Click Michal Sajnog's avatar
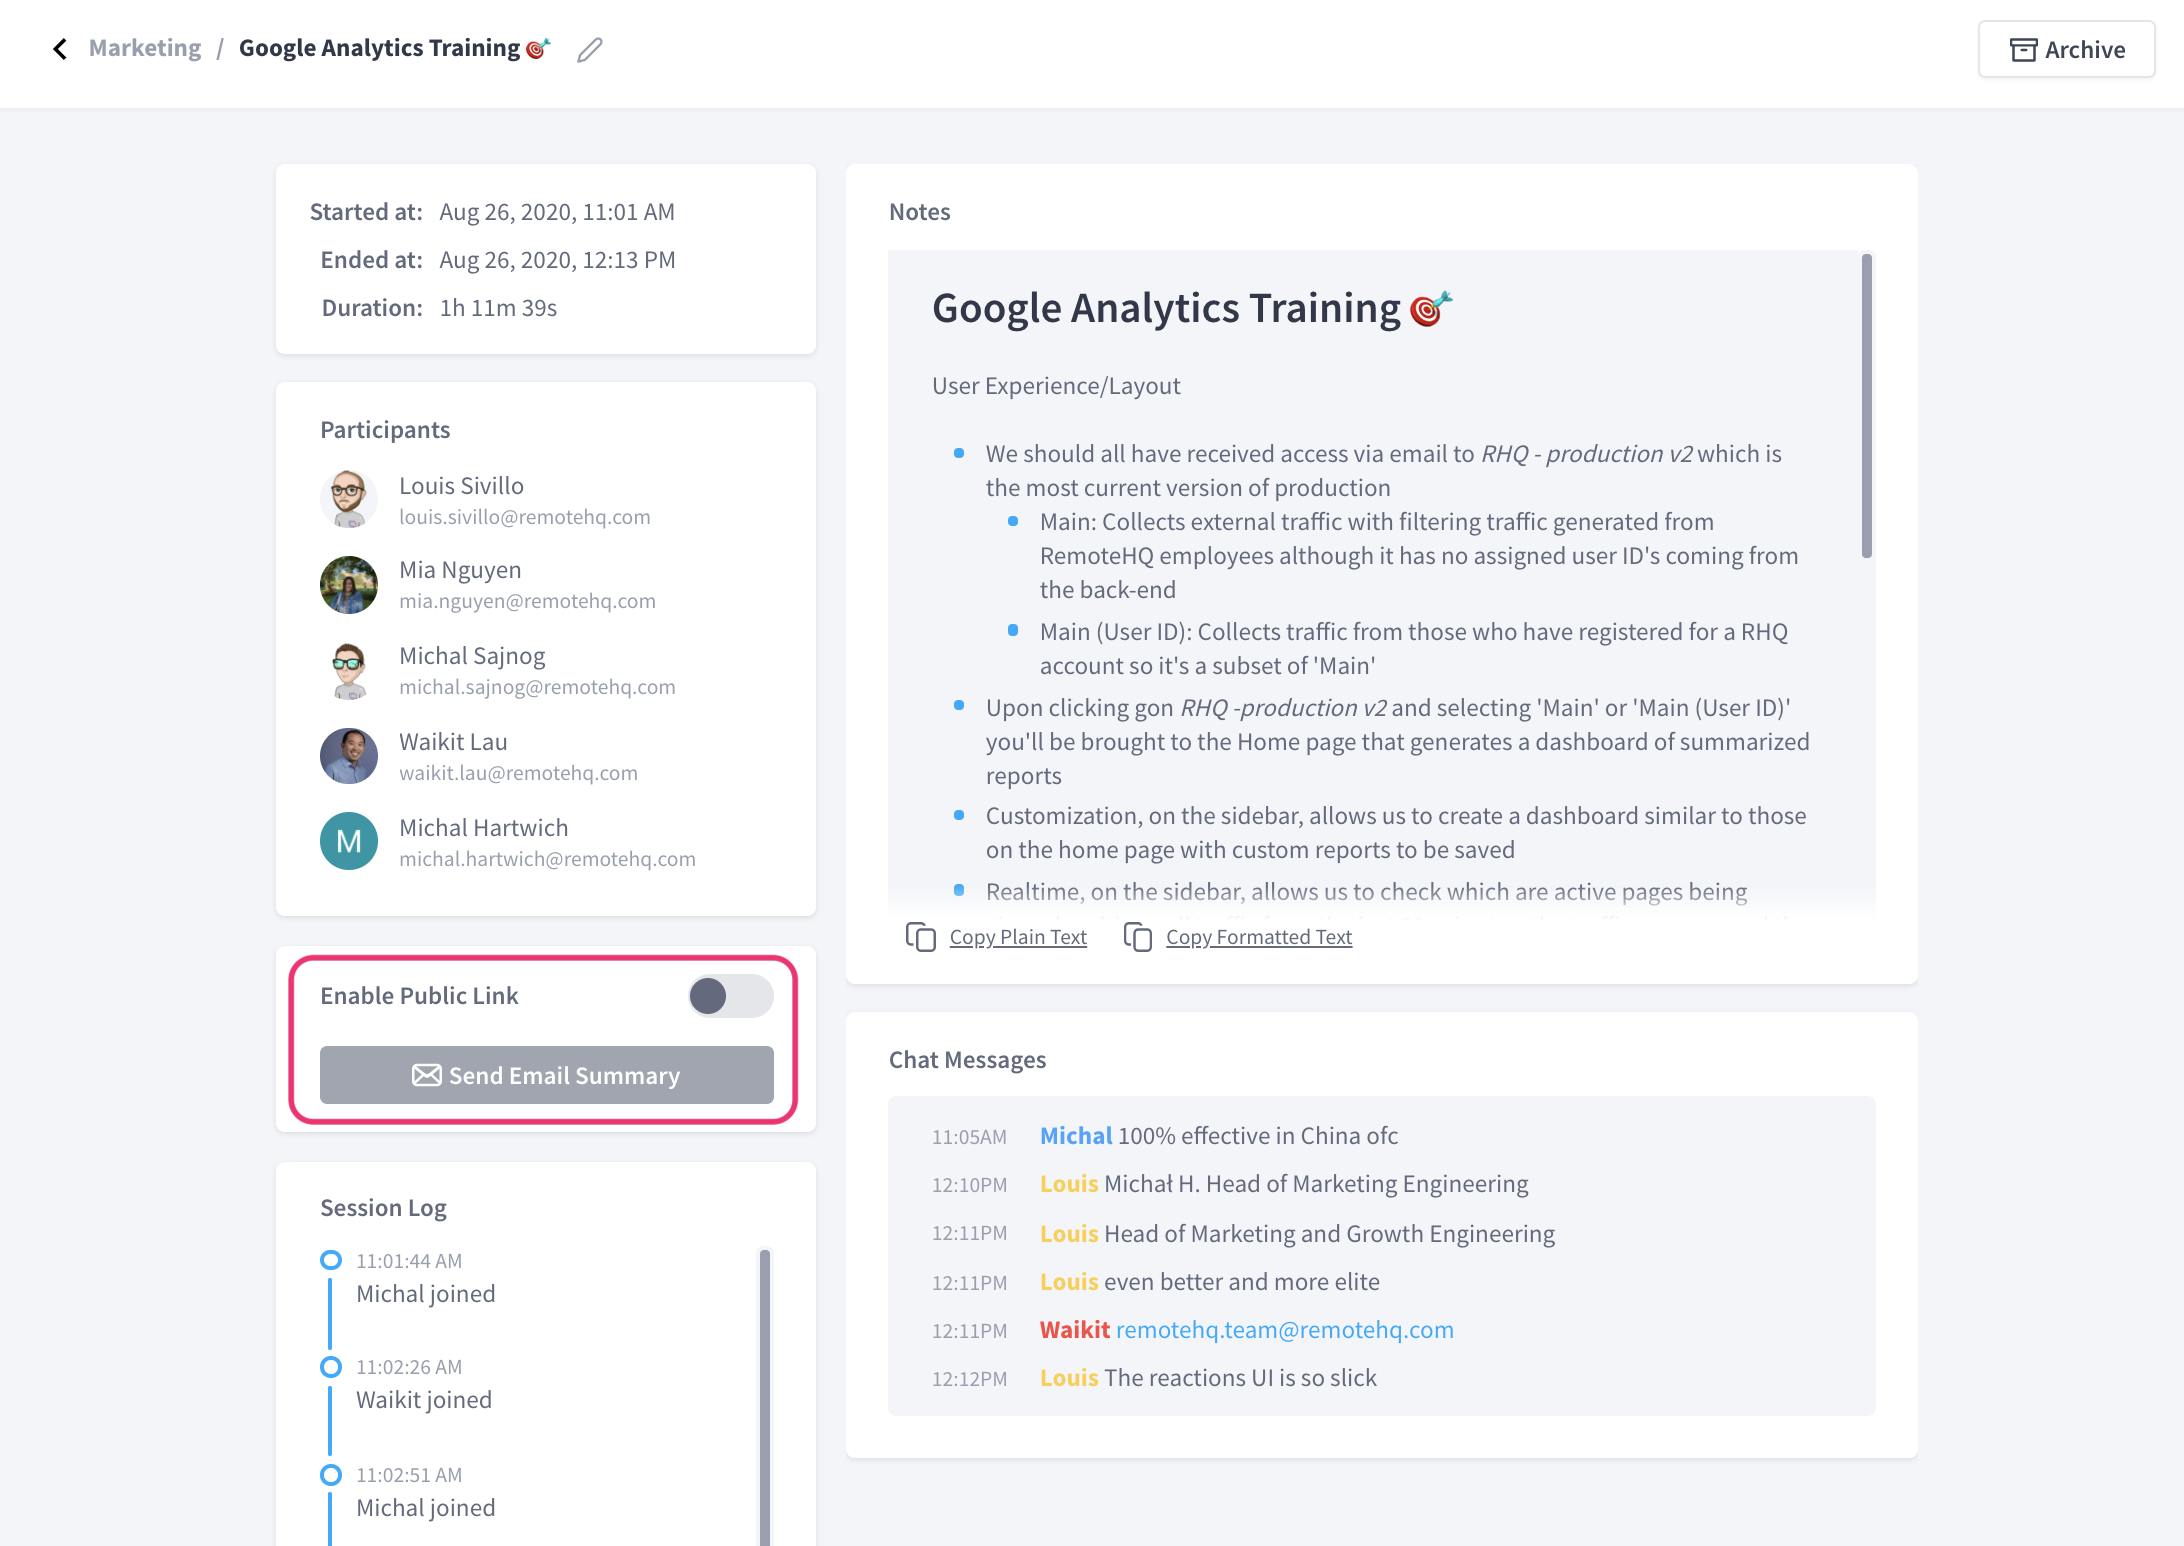This screenshot has height=1546, width=2184. 349,670
